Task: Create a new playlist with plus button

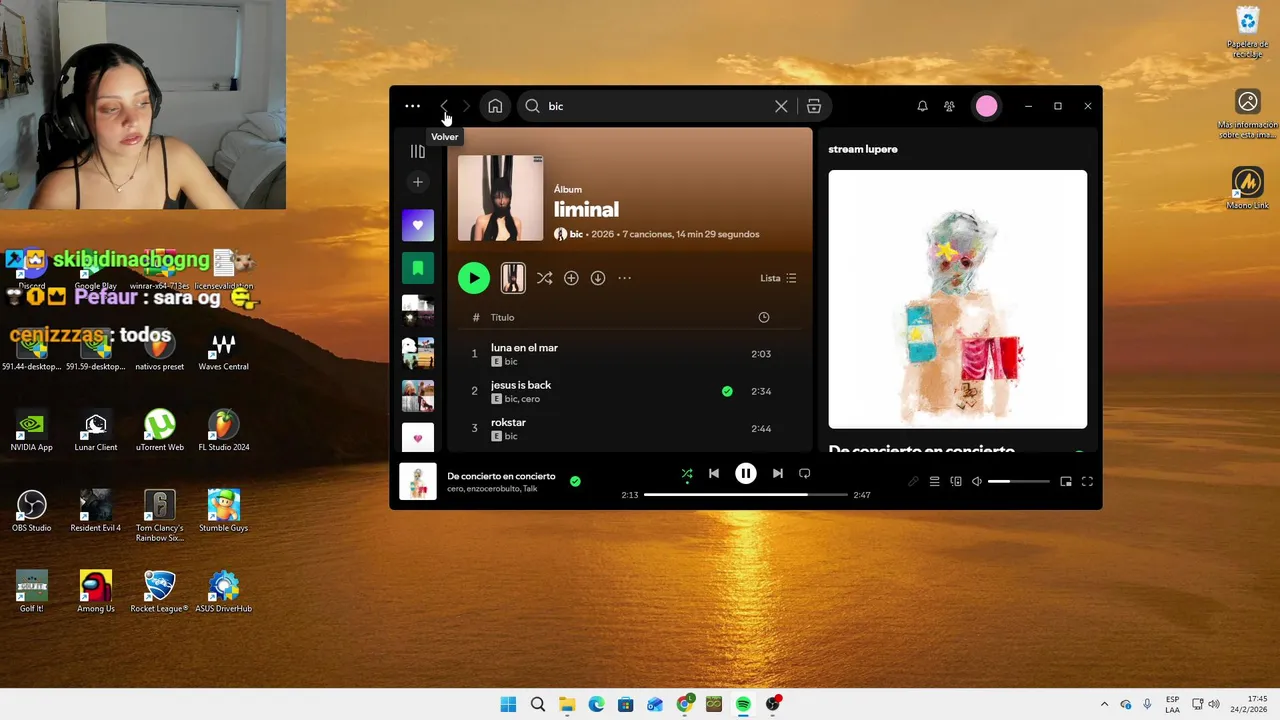Action: 418,182
